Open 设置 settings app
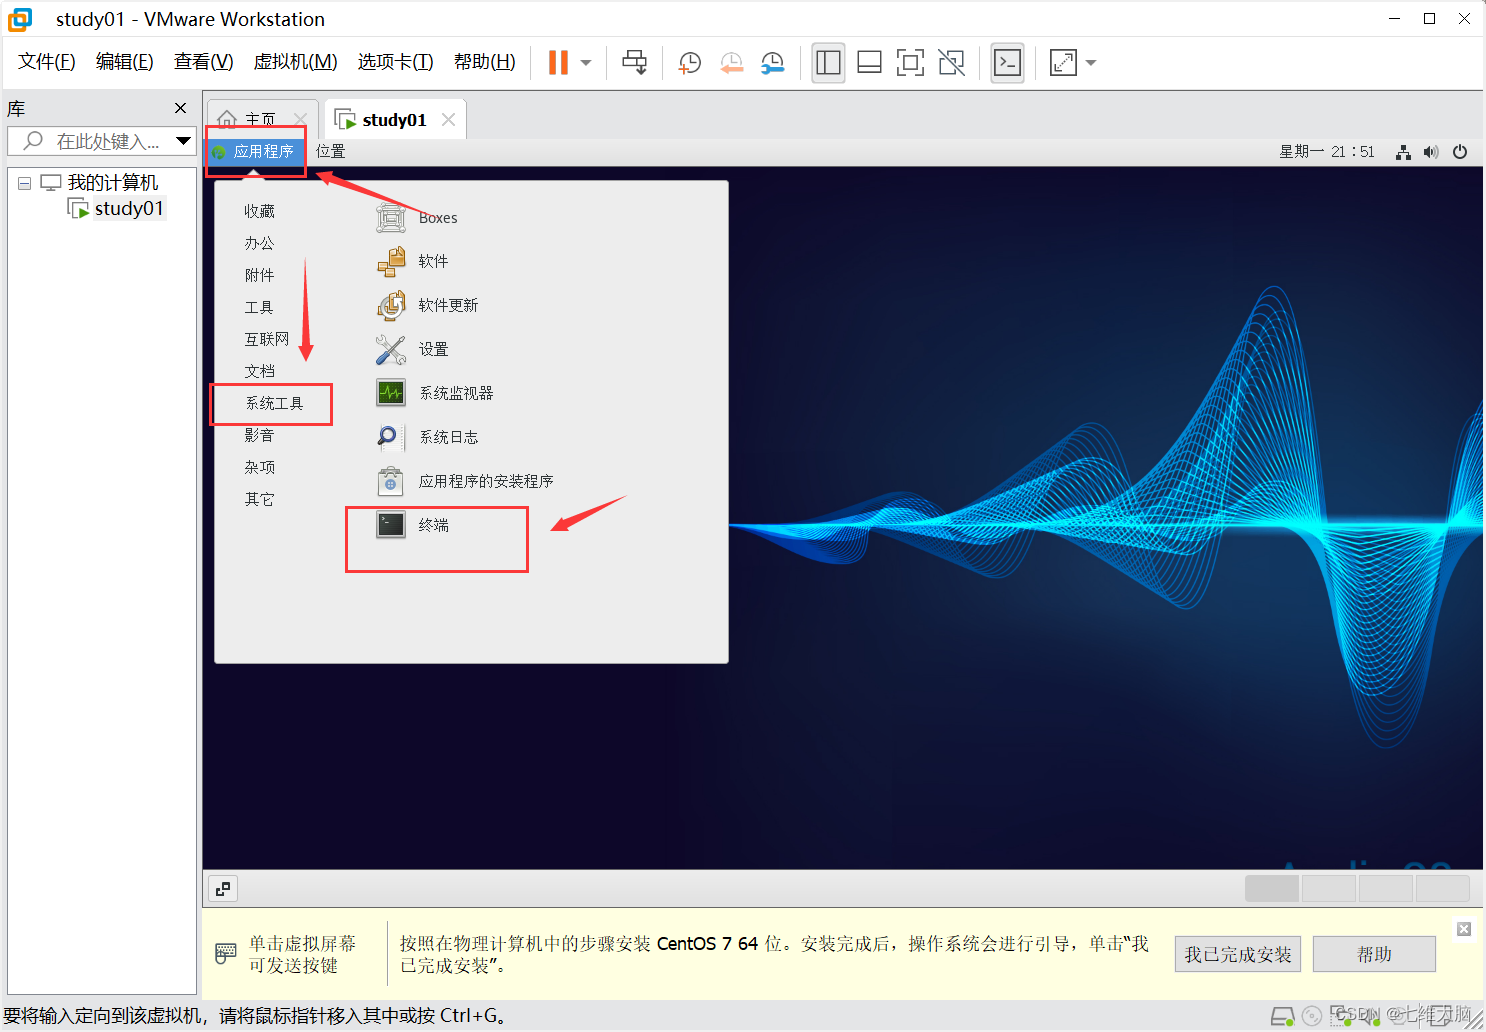This screenshot has height=1032, width=1486. pos(412,349)
